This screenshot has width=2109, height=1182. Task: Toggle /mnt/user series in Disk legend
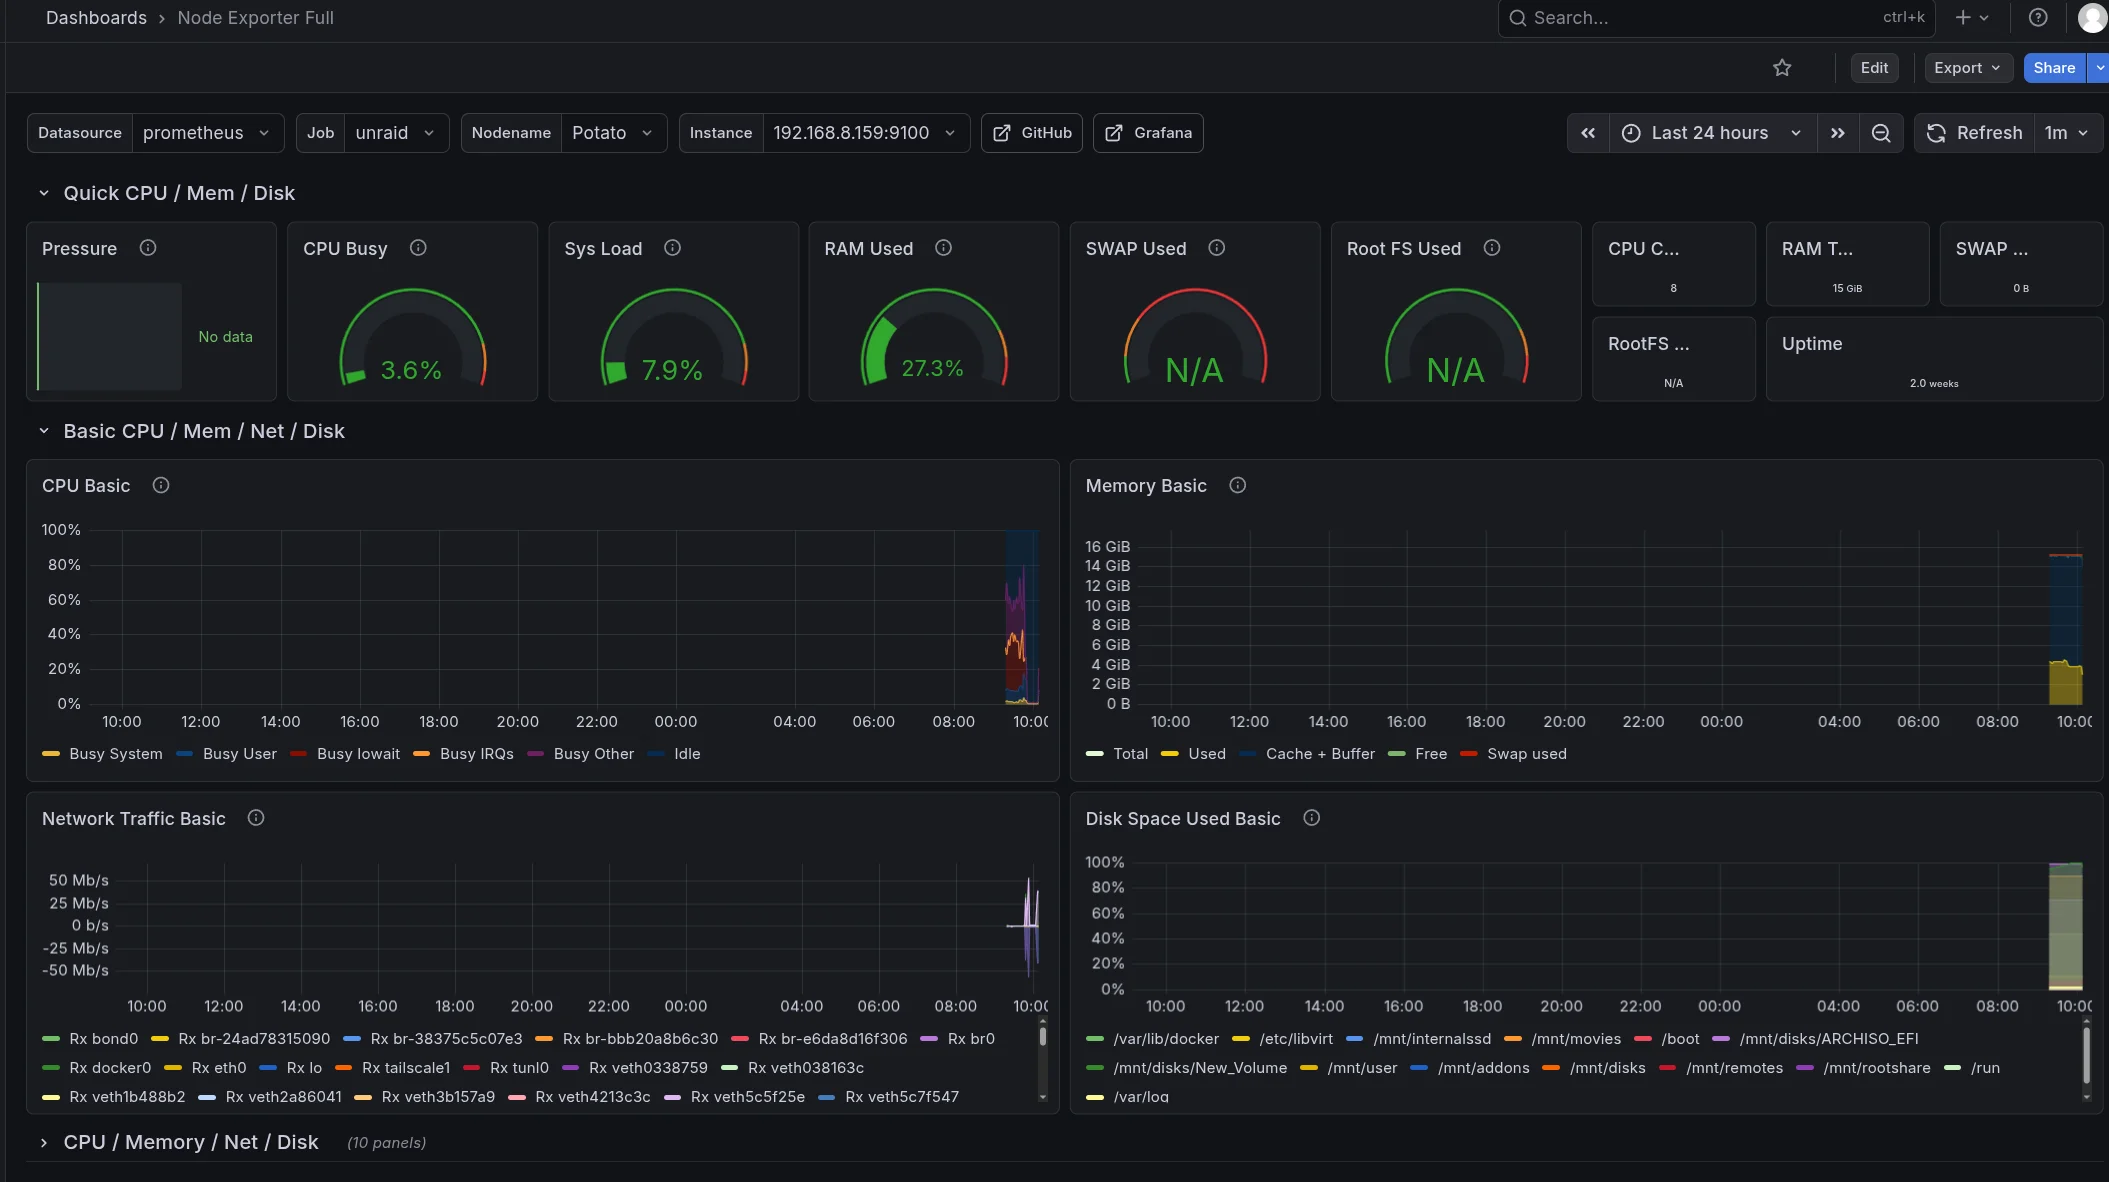[1362, 1068]
